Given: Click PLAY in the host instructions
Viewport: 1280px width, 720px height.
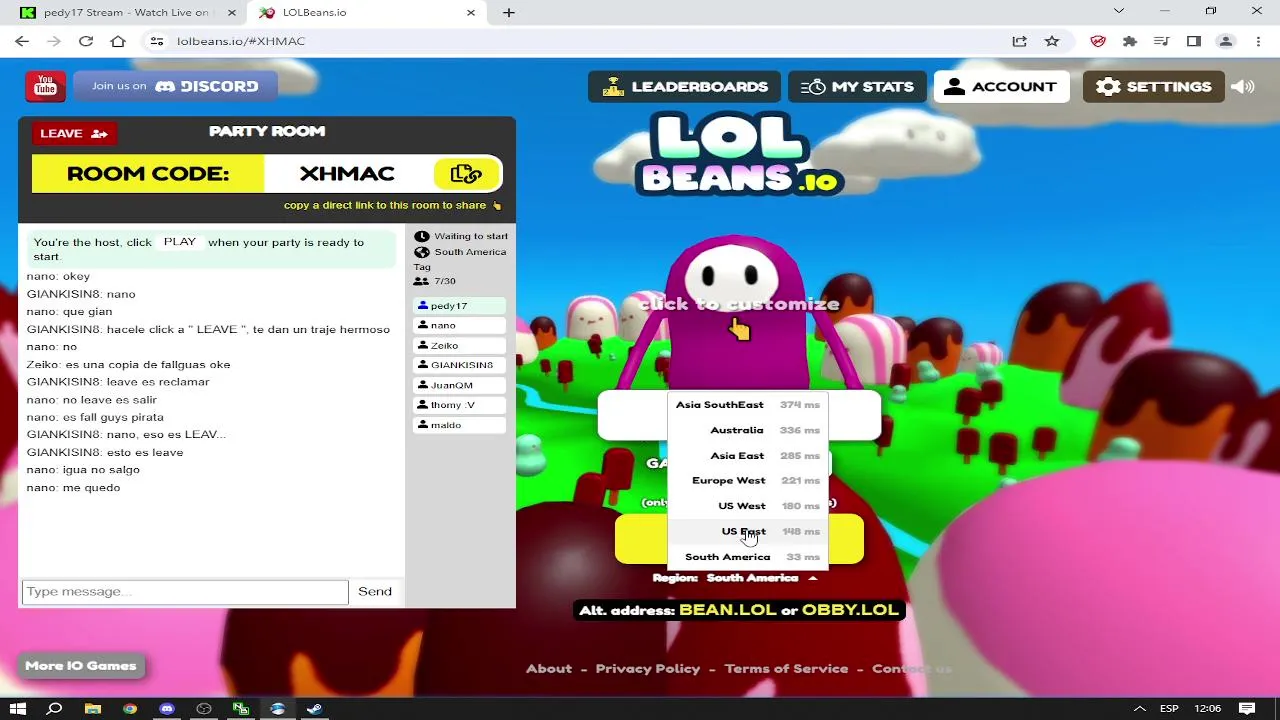Looking at the screenshot, I should (180, 242).
